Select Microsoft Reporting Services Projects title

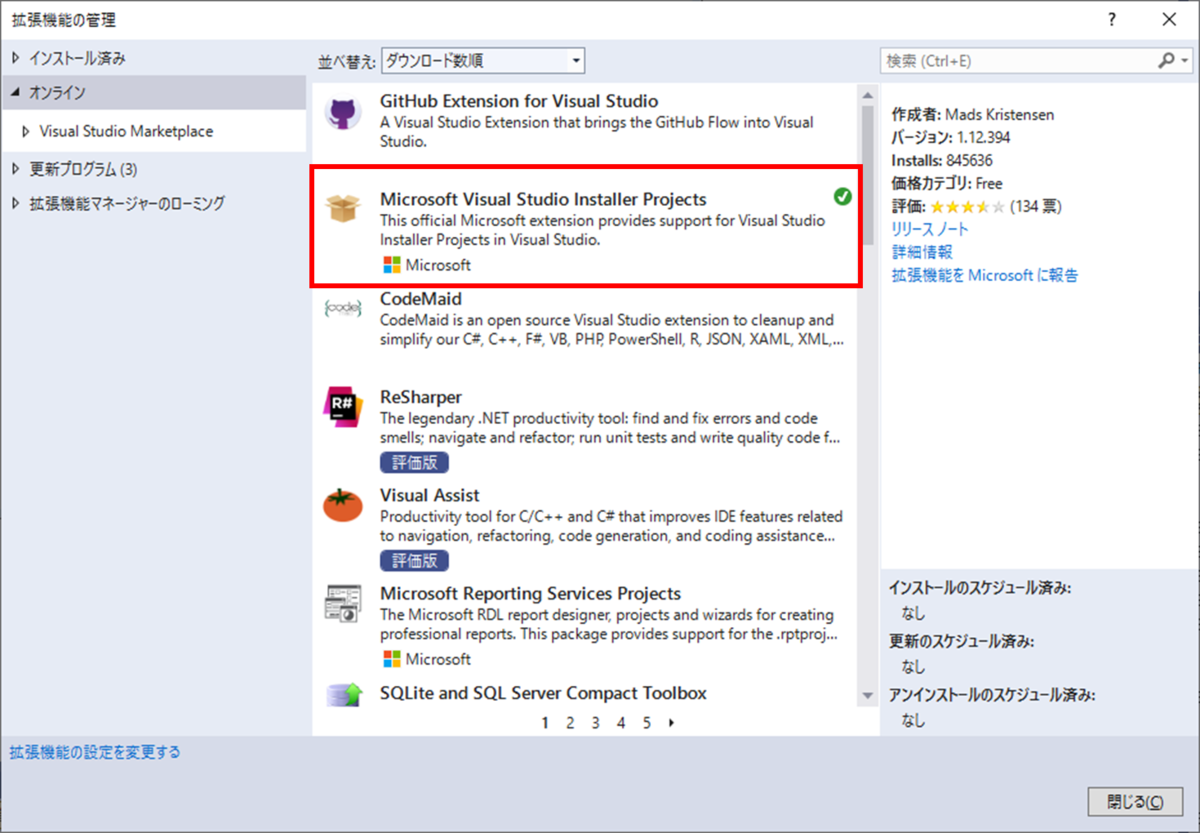(530, 593)
